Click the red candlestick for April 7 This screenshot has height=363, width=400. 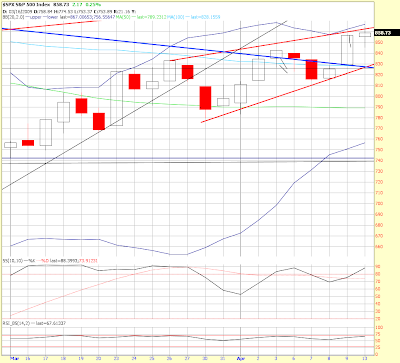(311, 69)
